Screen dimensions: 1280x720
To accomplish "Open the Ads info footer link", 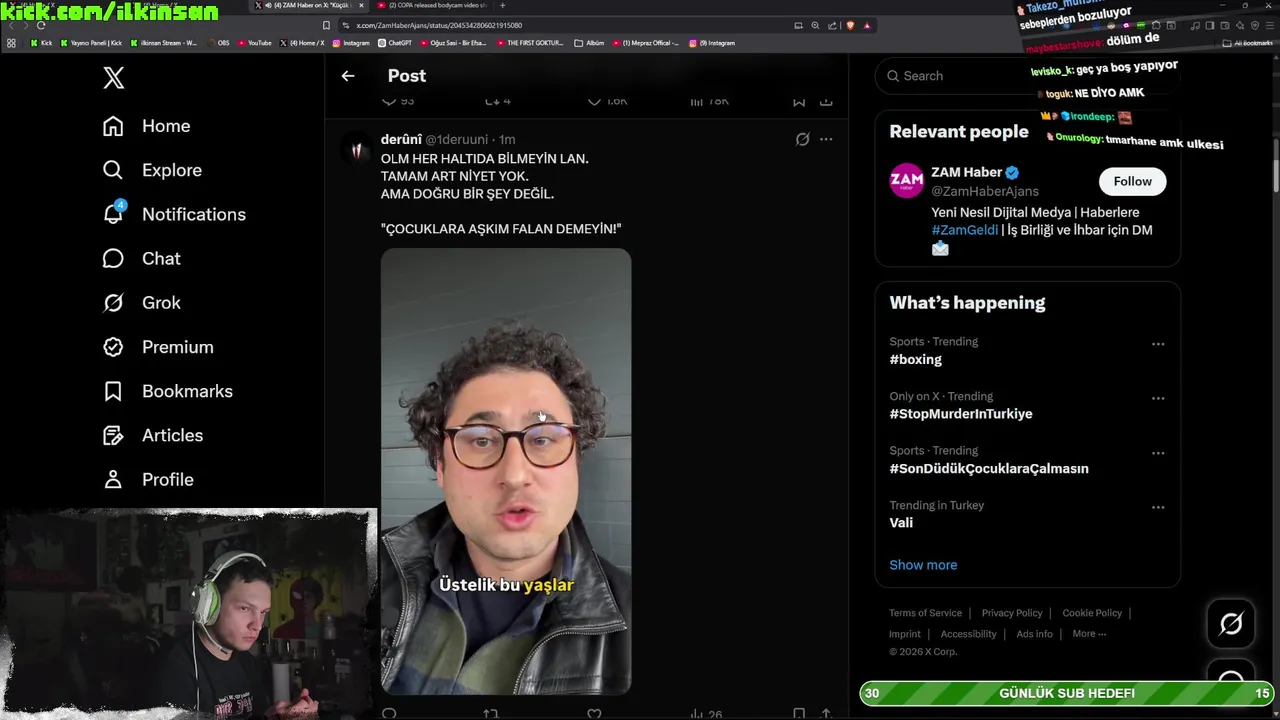I will tap(1034, 634).
